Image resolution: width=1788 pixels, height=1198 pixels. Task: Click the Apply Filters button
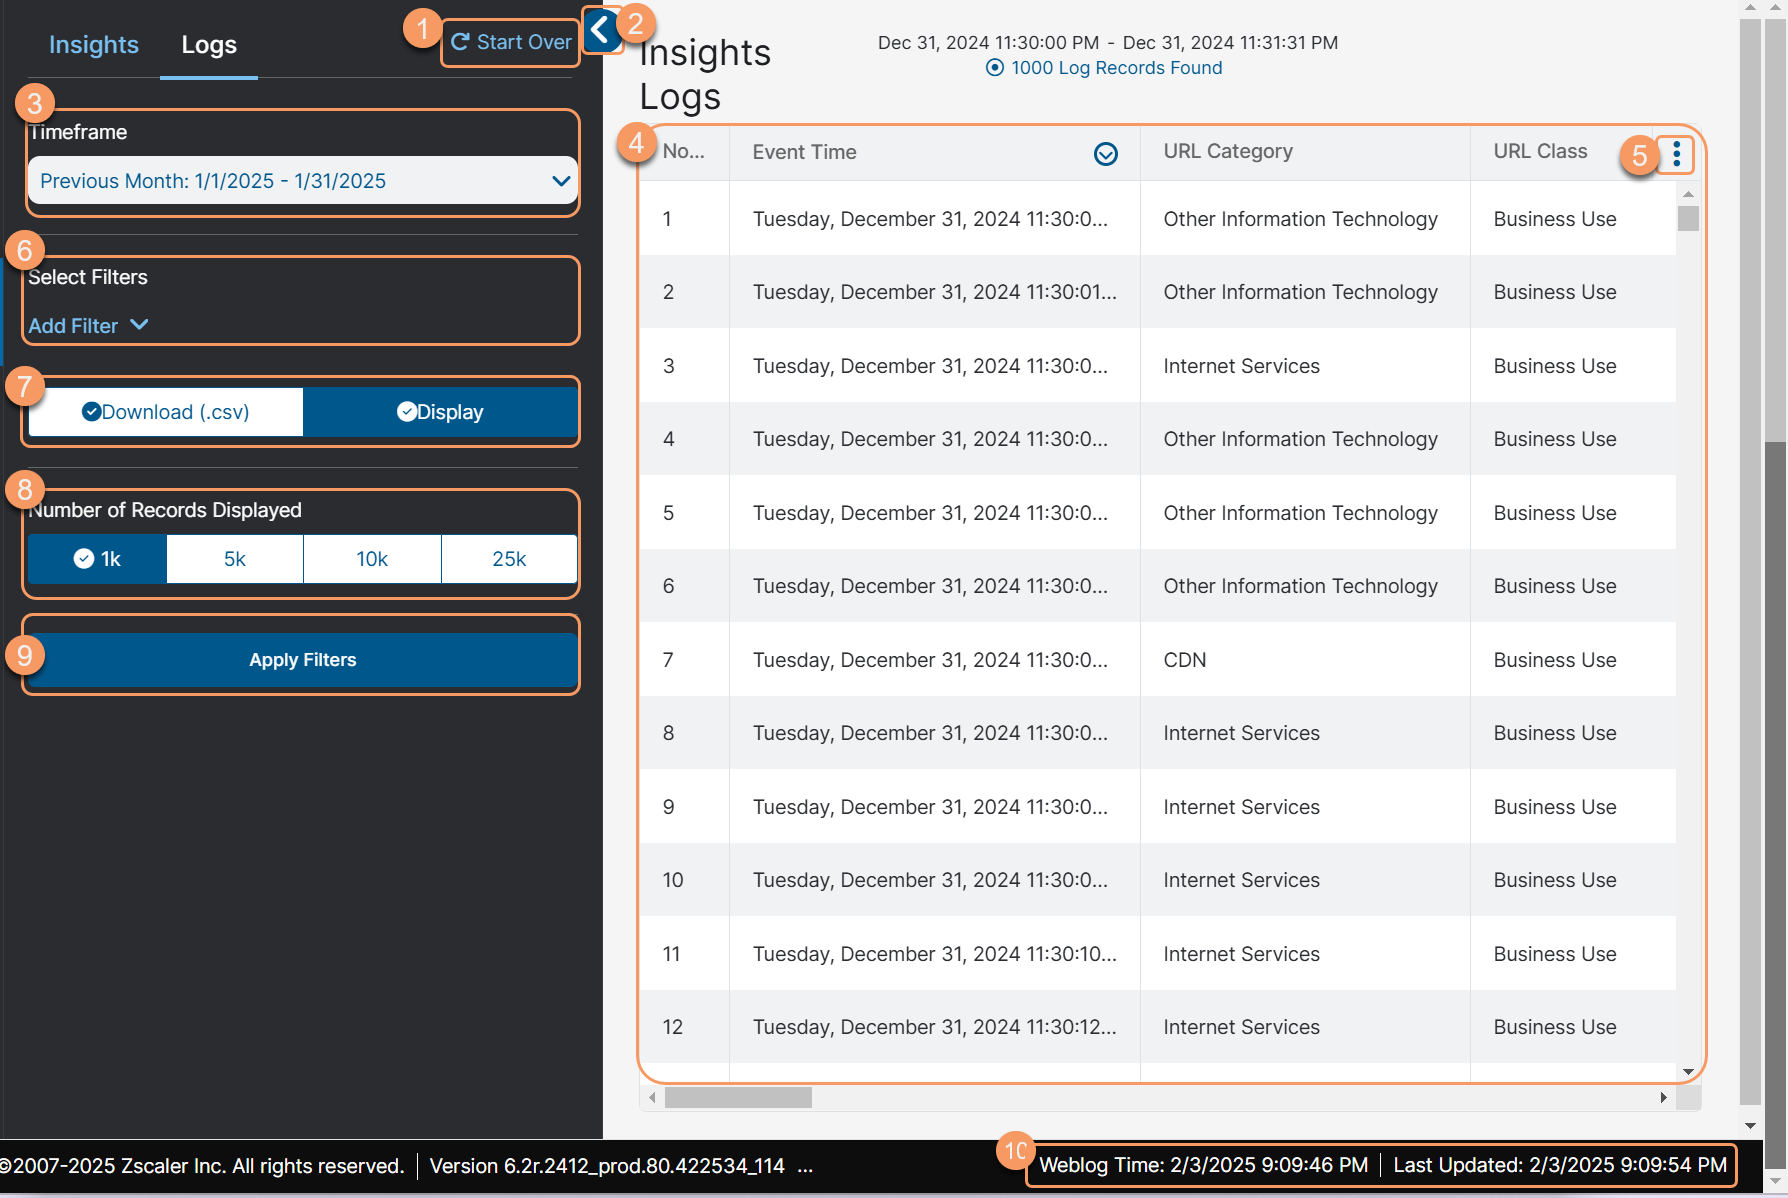click(302, 659)
